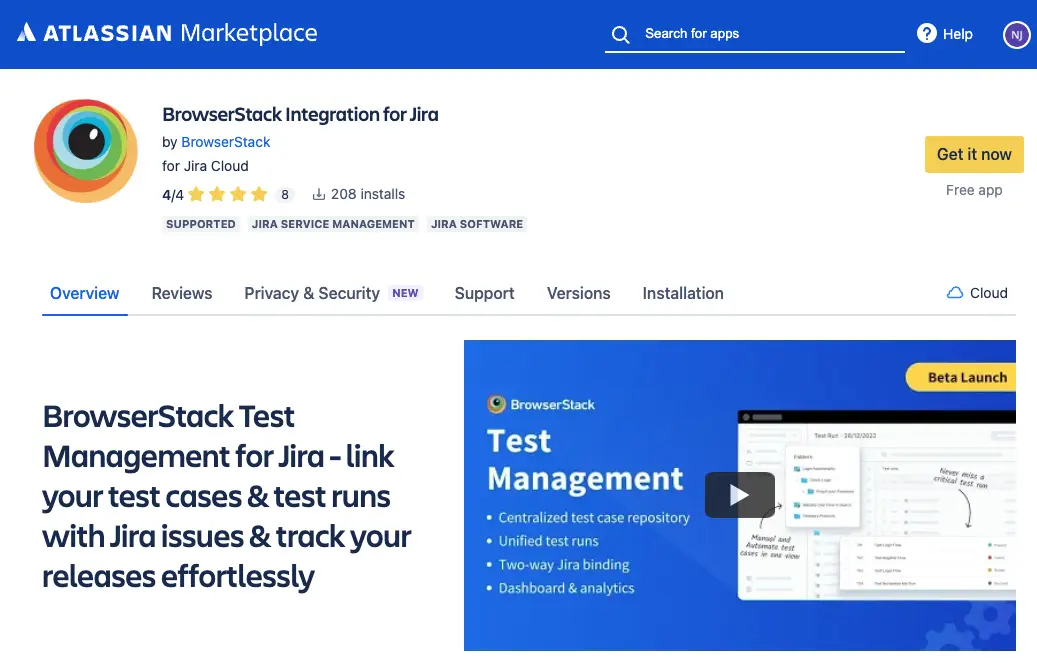This screenshot has width=1037, height=663.
Task: Click the 8 reviews count badge
Action: (x=285, y=194)
